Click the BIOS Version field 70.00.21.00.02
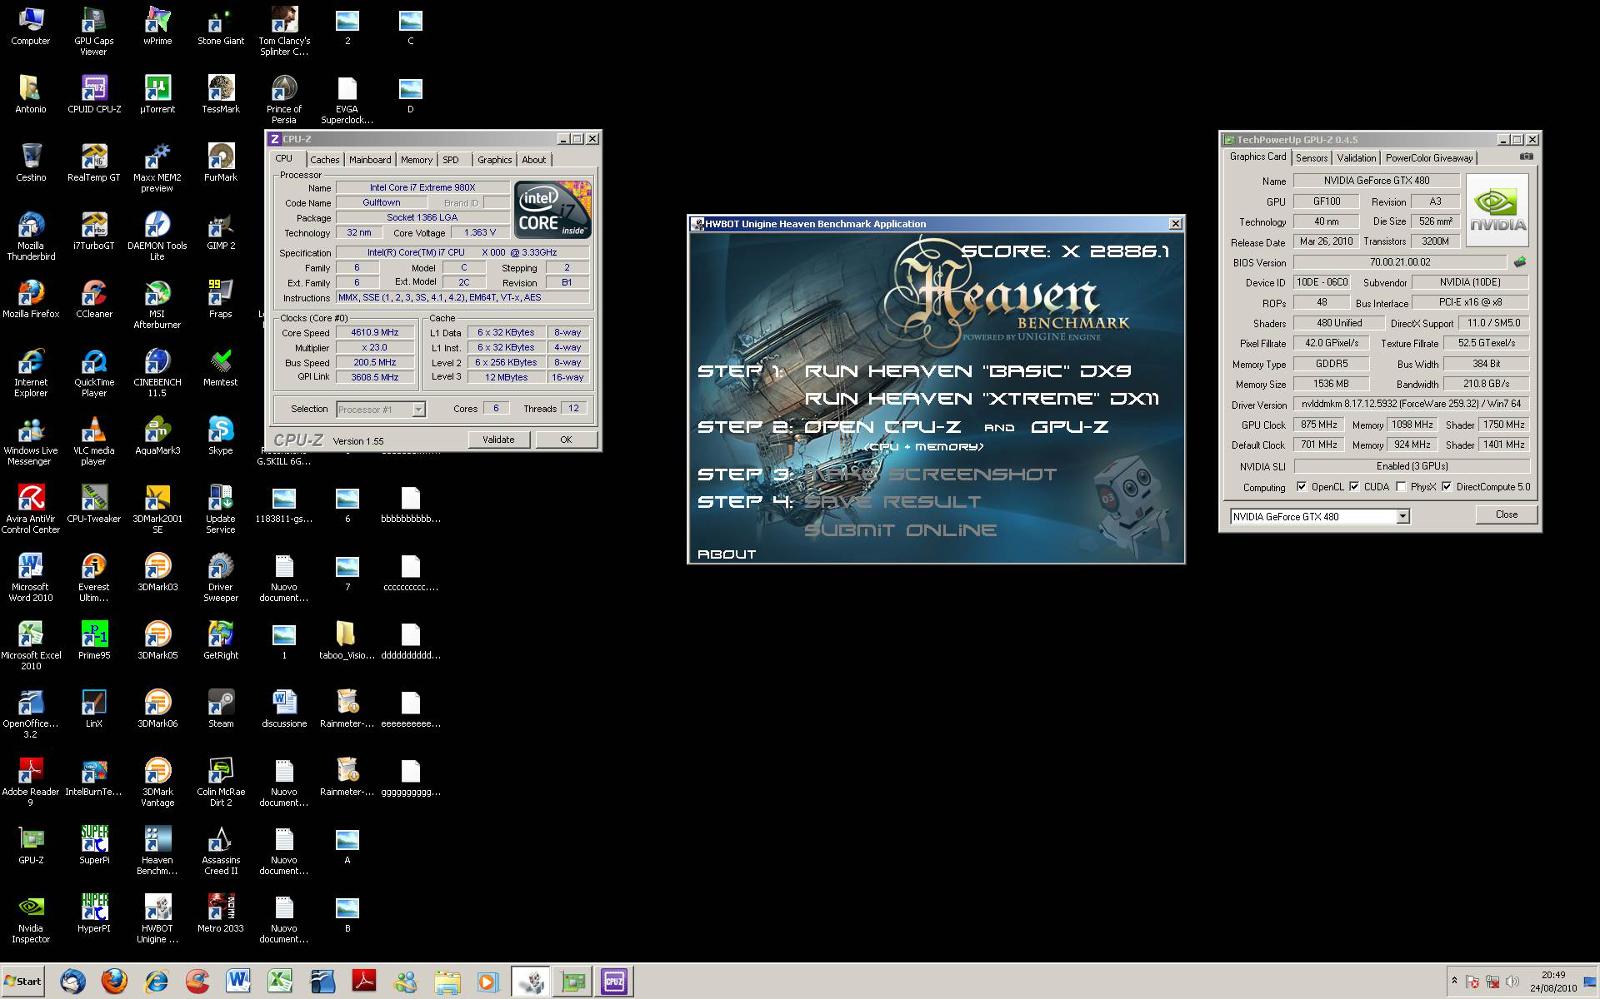This screenshot has height=999, width=1600. pos(1400,262)
